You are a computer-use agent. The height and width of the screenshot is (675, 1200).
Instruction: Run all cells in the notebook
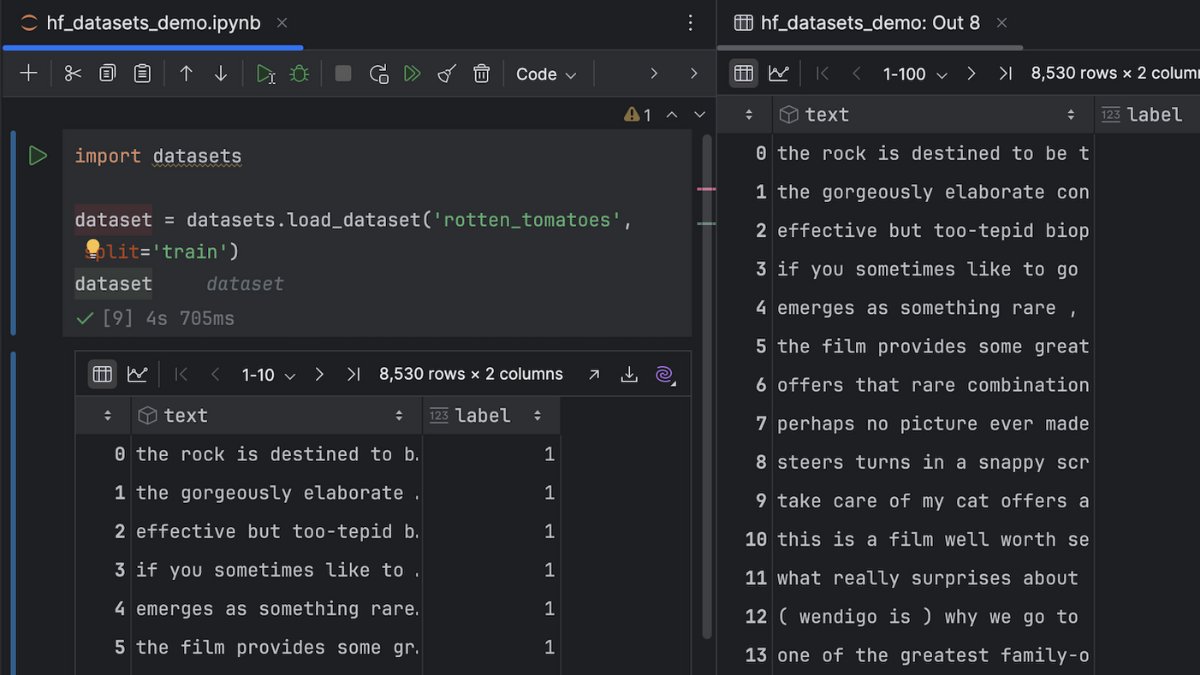(x=413, y=73)
